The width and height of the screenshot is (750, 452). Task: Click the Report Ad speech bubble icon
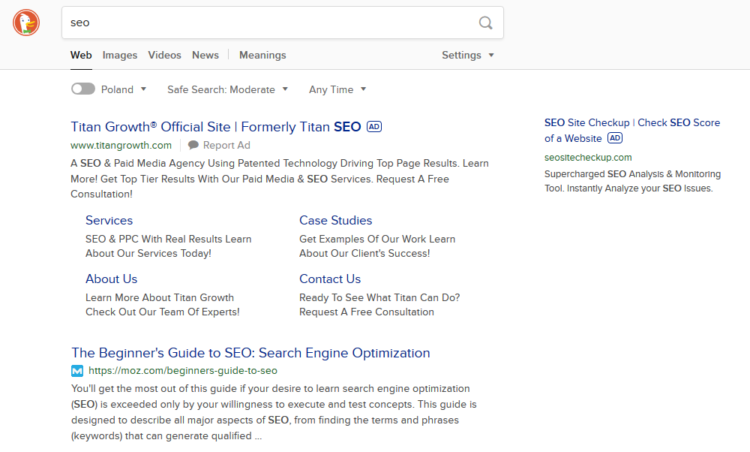click(194, 145)
